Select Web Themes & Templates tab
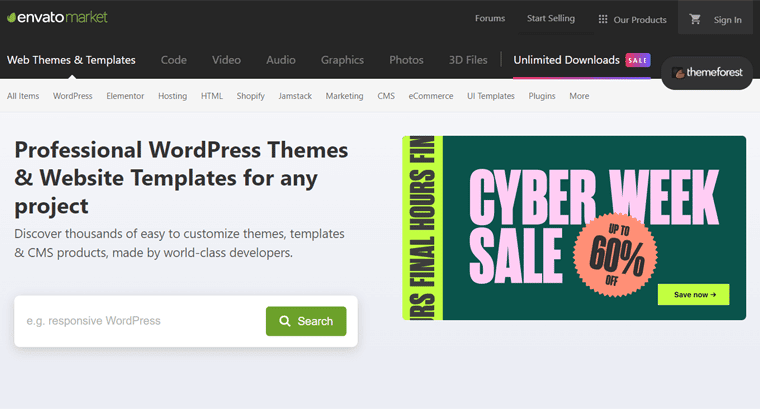760x409 pixels. (71, 60)
